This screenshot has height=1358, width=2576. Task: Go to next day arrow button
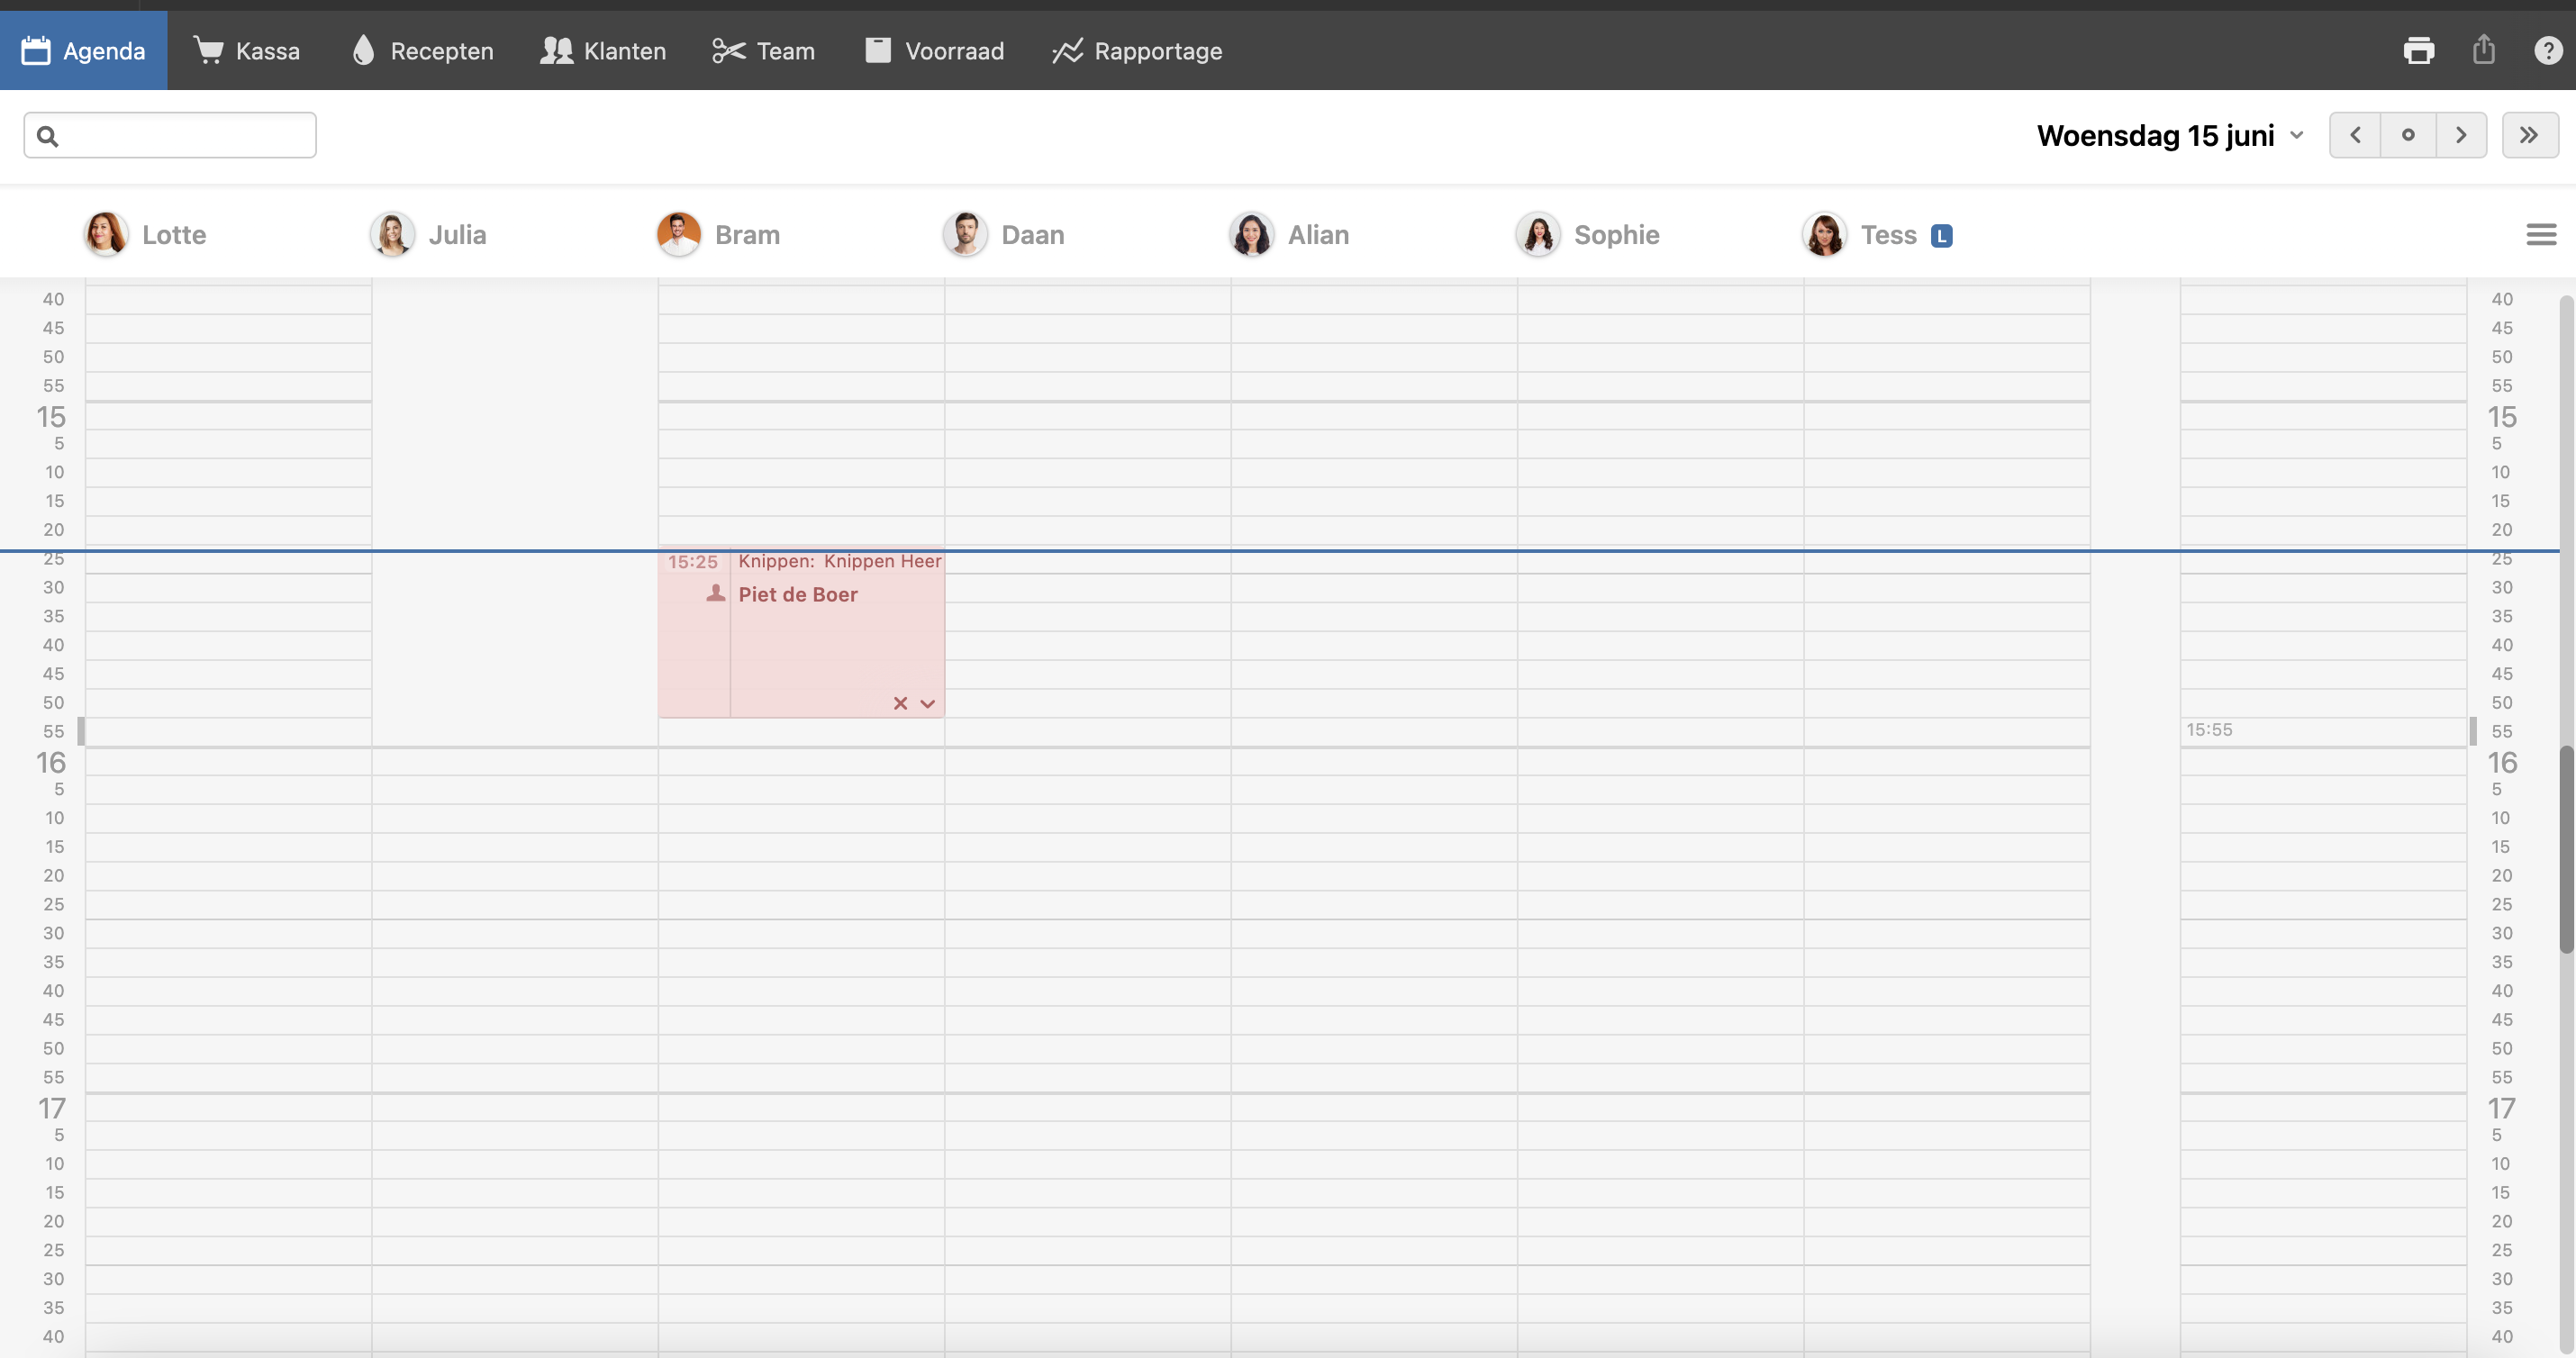click(x=2461, y=135)
